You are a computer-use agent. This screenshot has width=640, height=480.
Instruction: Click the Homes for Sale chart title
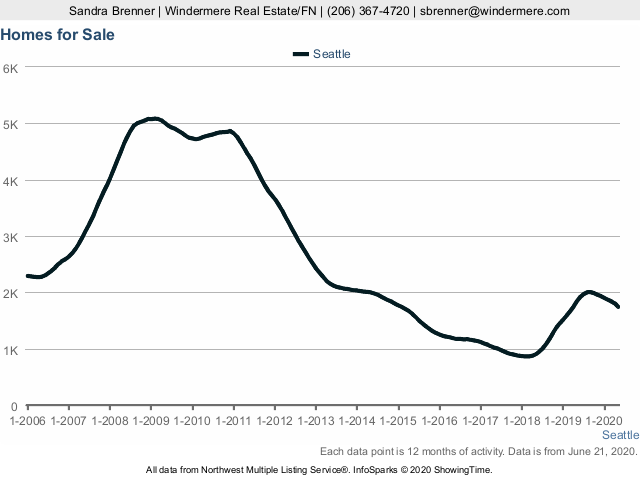pos(58,35)
